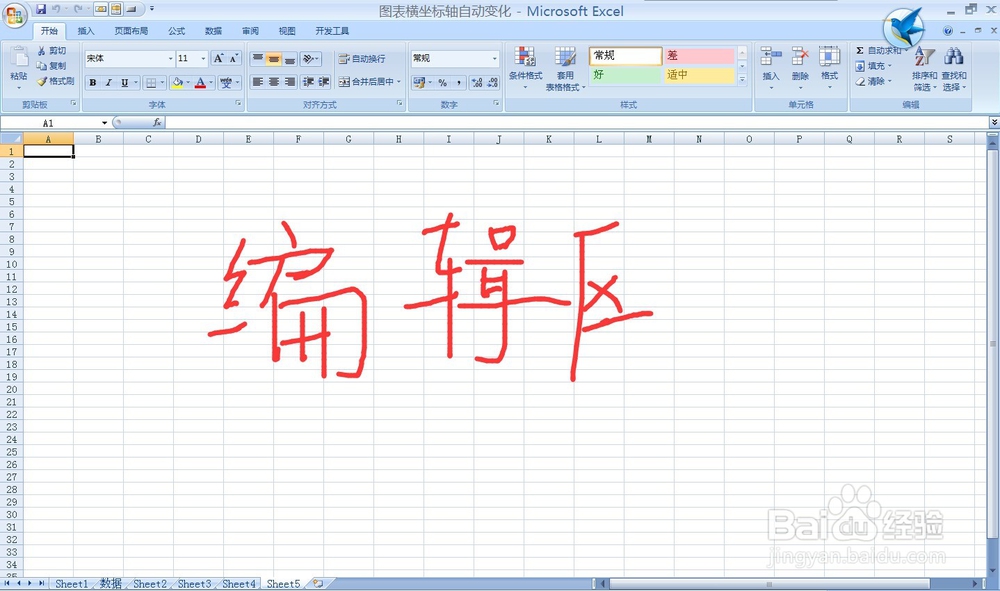
Task: Open Format as Table (套用表格格式)
Action: coord(565,69)
